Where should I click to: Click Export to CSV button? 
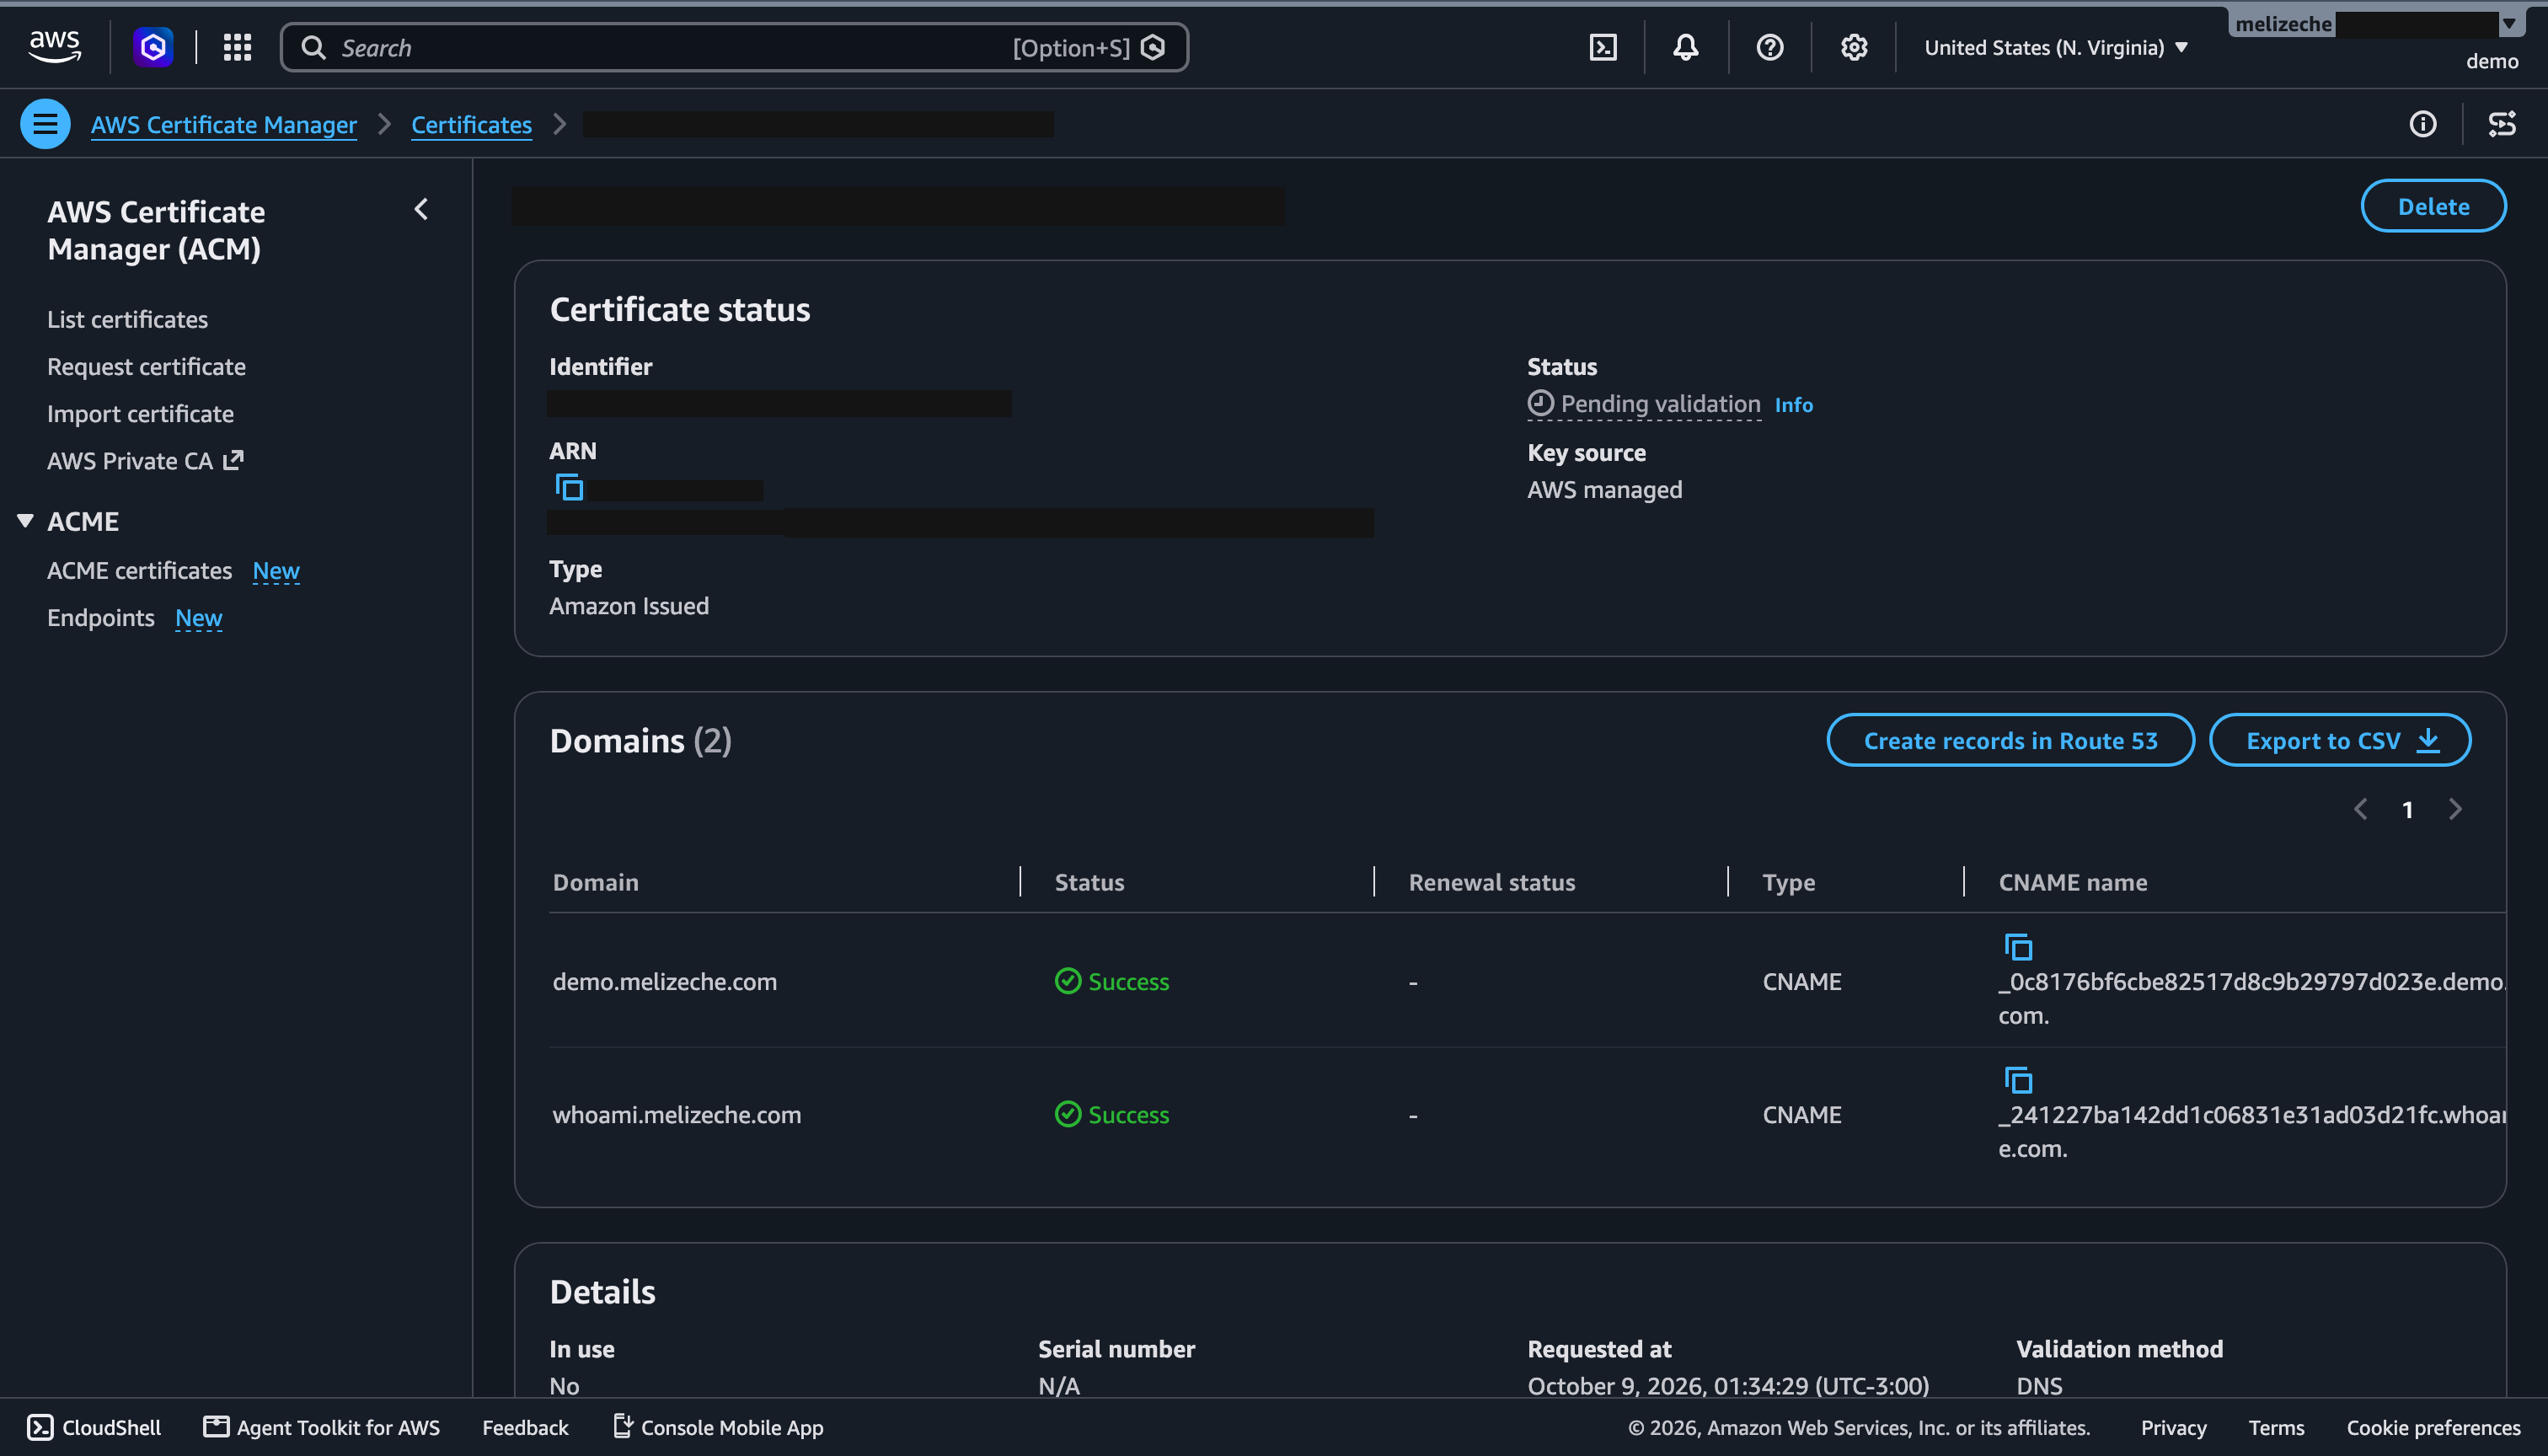click(2339, 740)
